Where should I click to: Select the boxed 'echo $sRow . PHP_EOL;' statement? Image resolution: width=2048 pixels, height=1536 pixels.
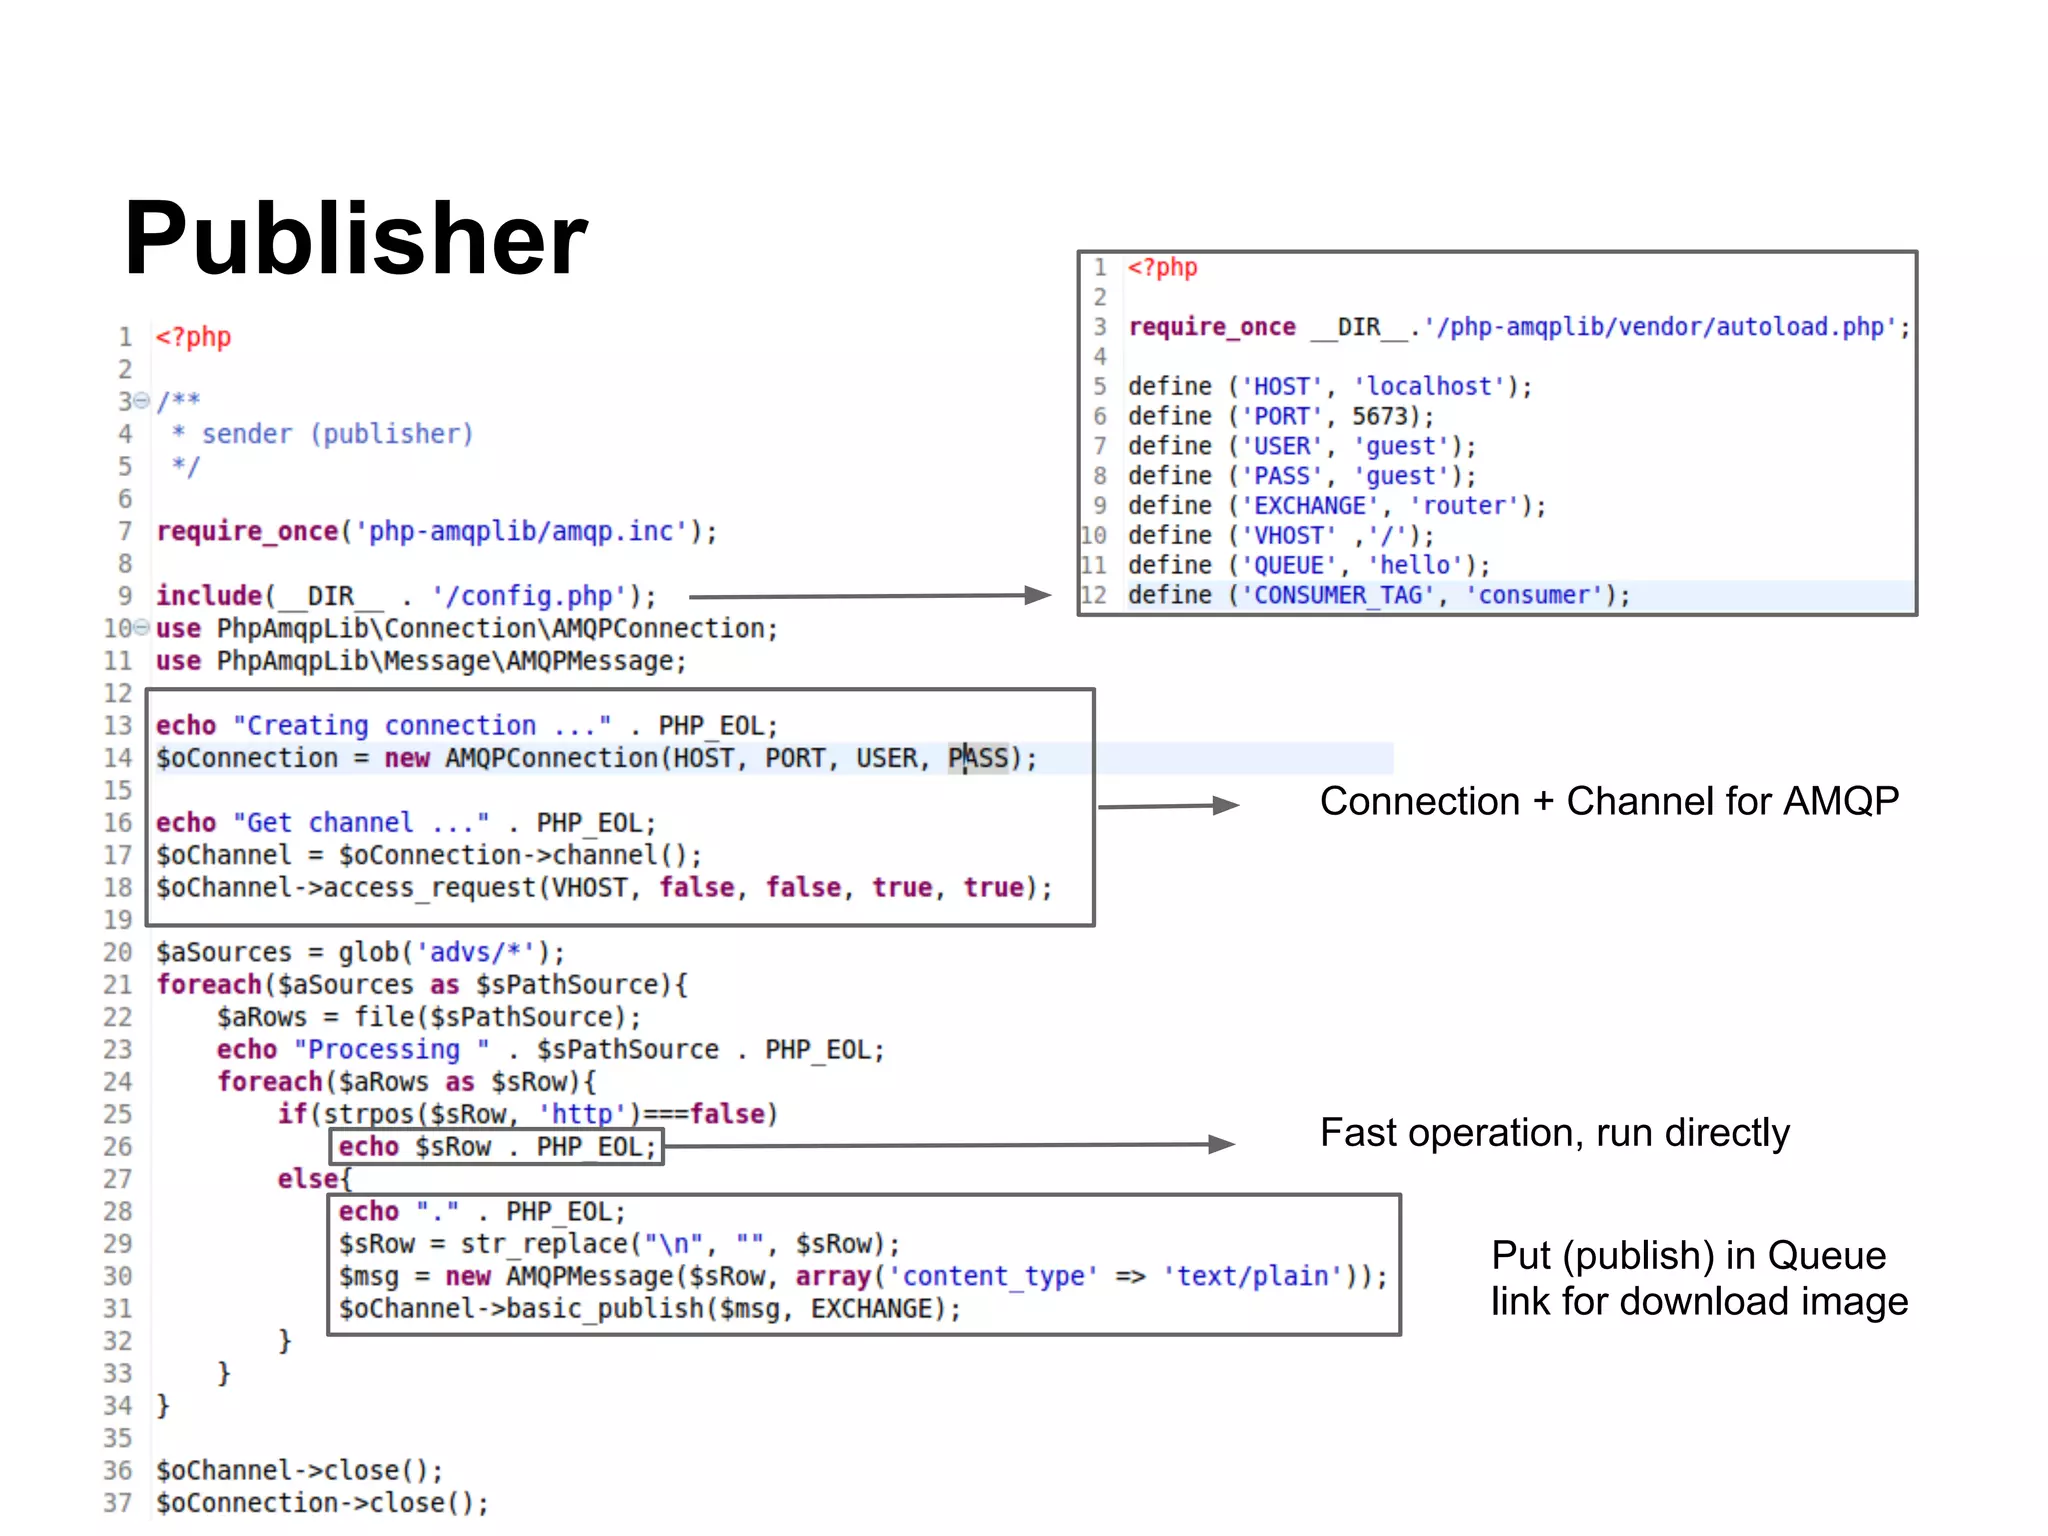point(496,1147)
